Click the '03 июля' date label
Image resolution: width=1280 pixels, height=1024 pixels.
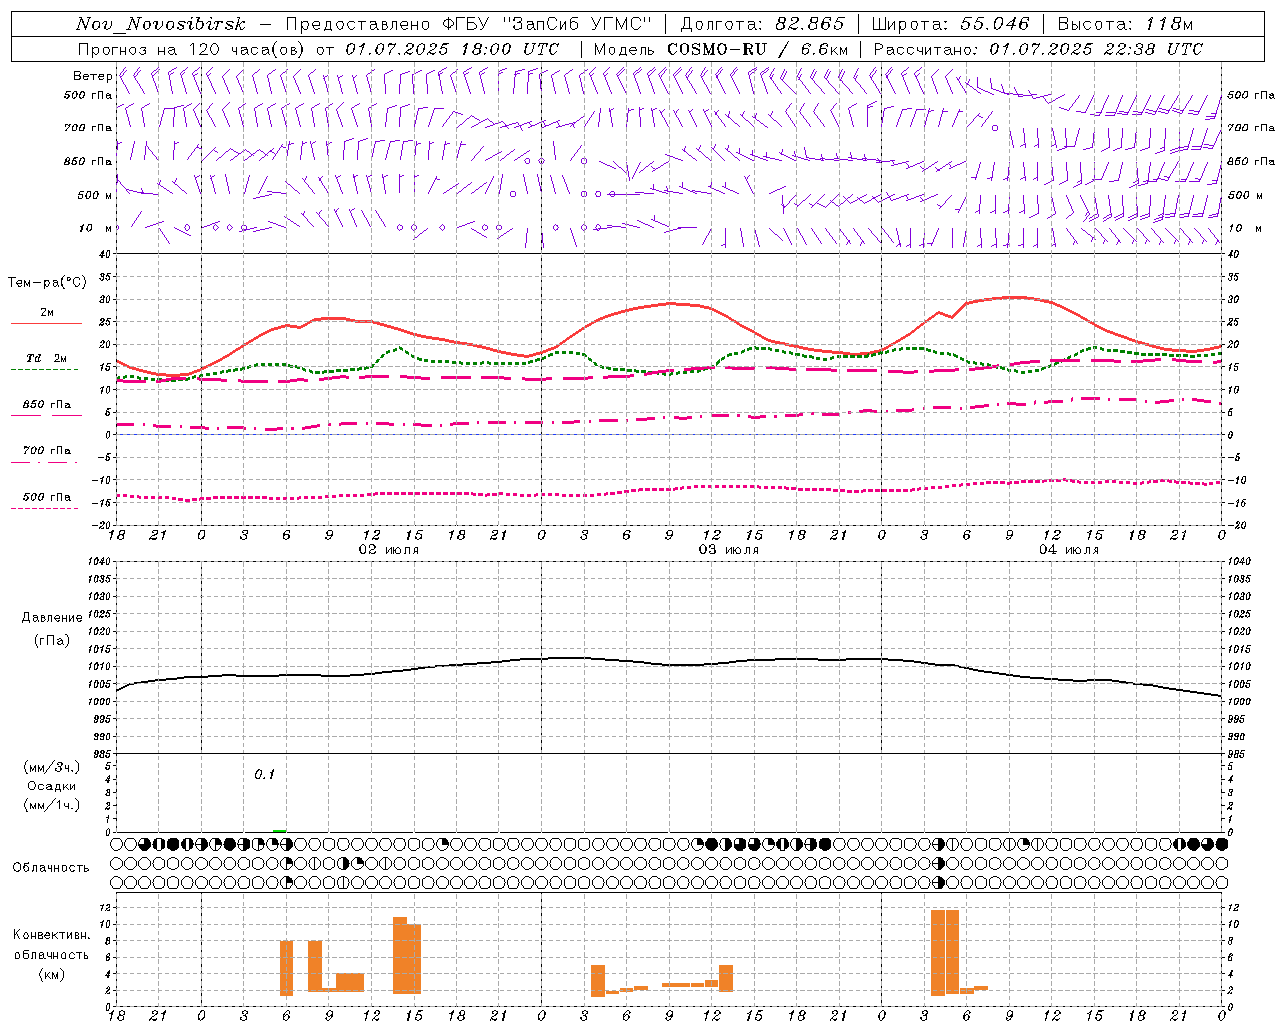pos(729,550)
